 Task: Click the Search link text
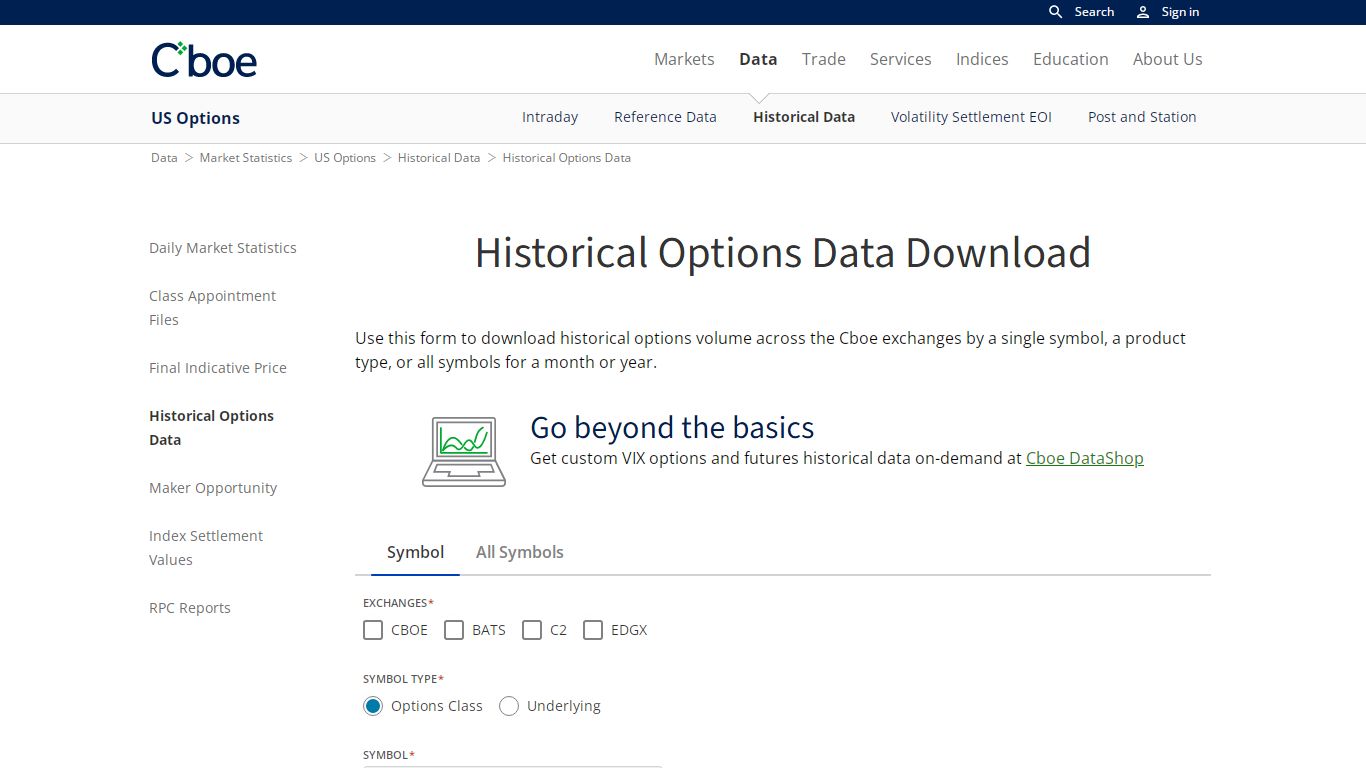coord(1094,12)
